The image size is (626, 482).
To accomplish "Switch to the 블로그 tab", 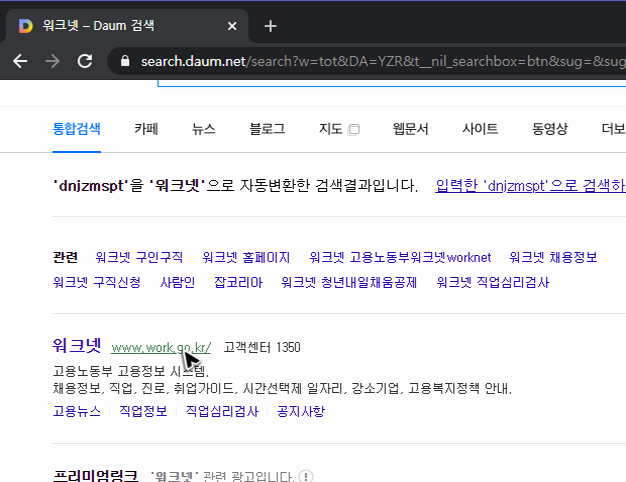I will [x=267, y=129].
